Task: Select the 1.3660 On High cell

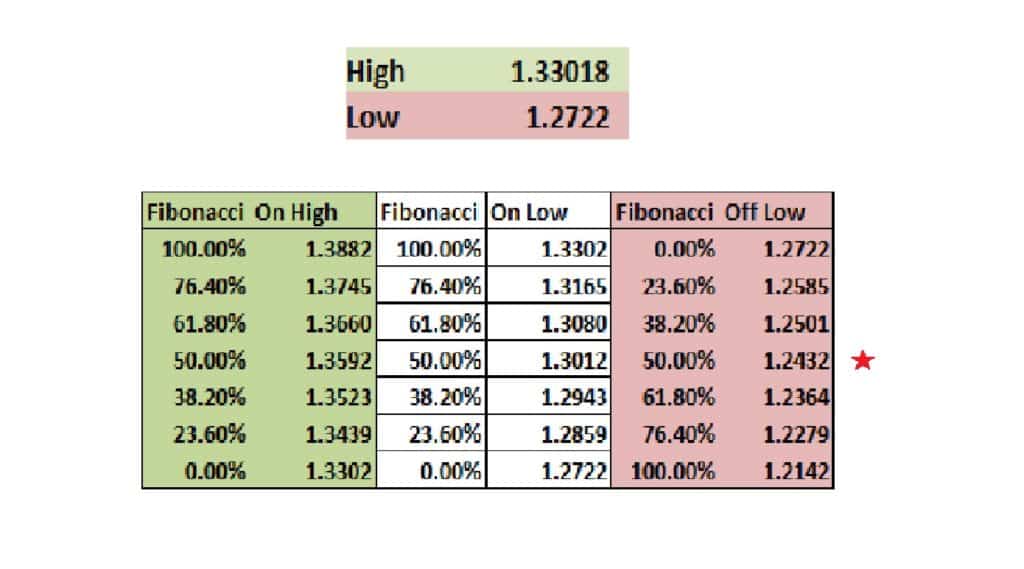Action: [338, 323]
